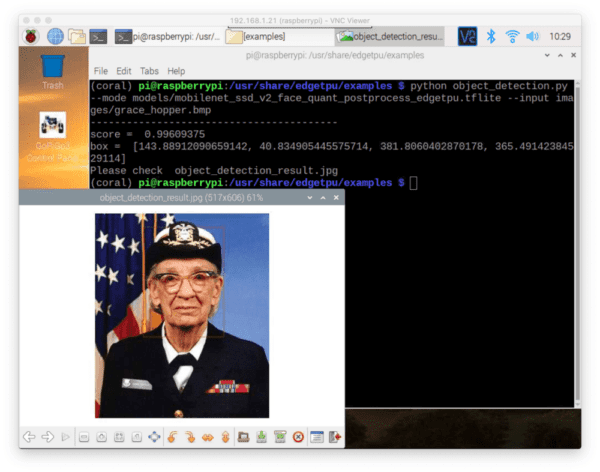Go to next image in viewer

[47, 437]
